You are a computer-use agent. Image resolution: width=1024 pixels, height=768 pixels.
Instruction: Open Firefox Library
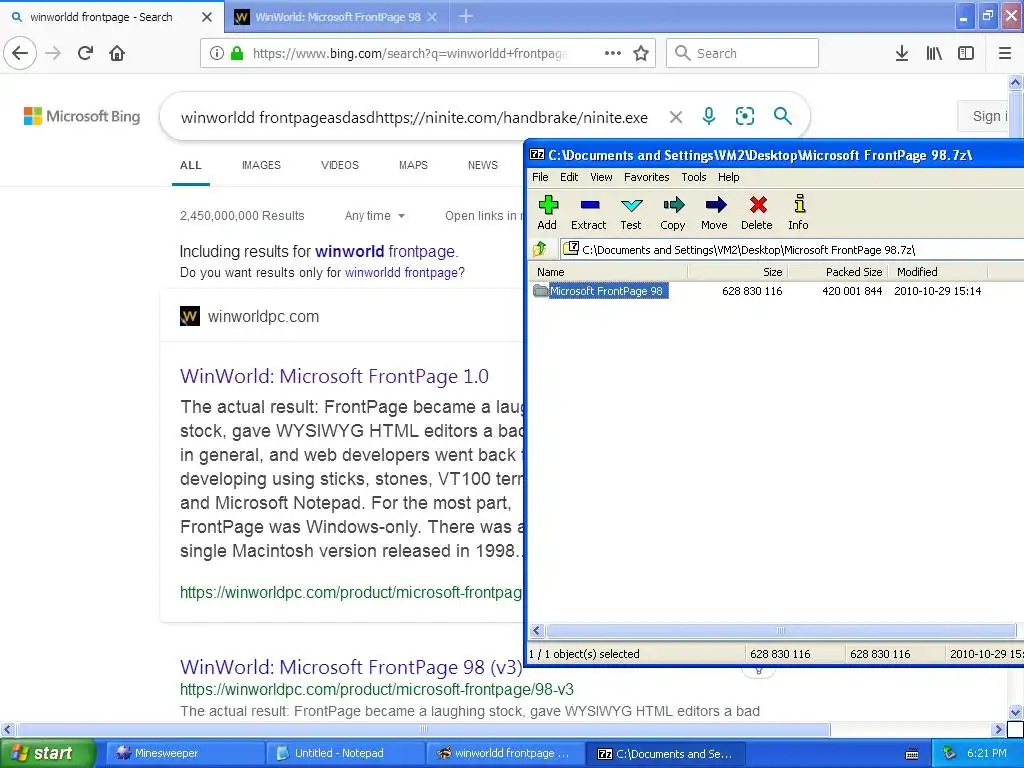point(934,53)
